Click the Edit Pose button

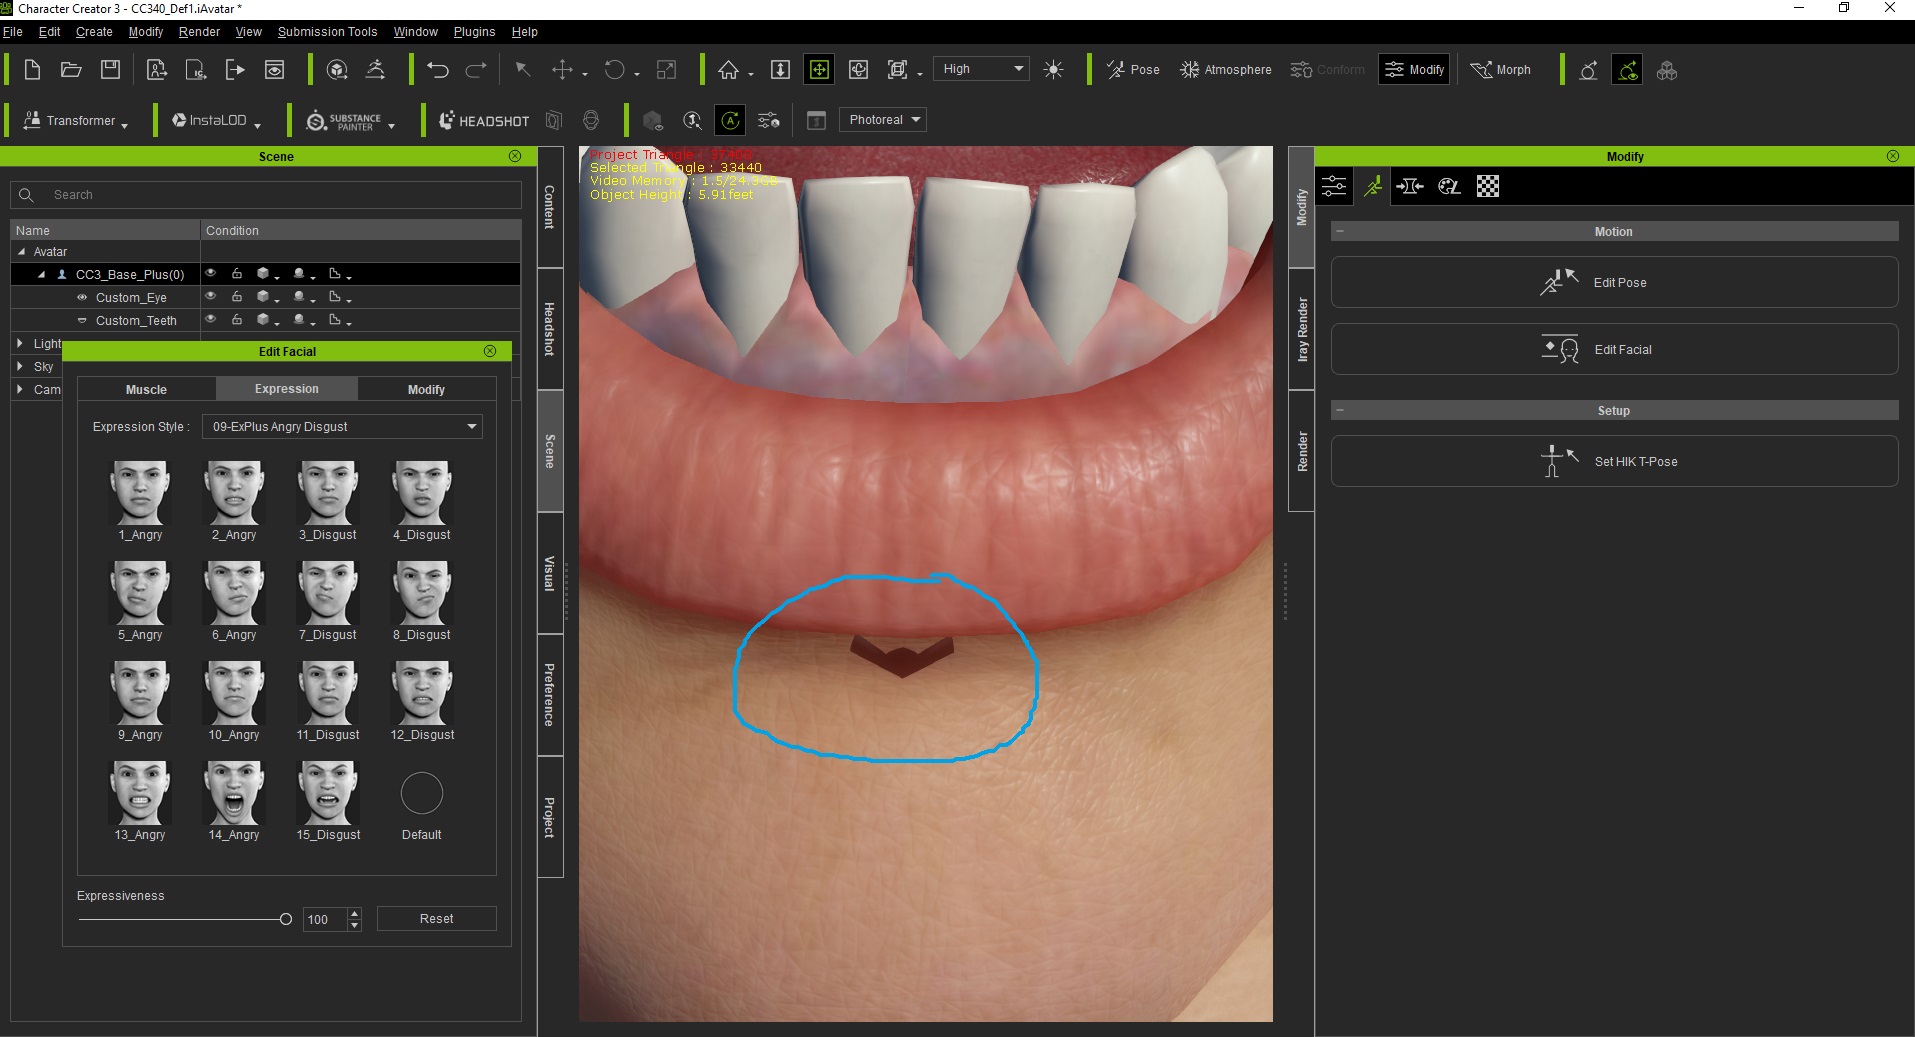click(1614, 283)
